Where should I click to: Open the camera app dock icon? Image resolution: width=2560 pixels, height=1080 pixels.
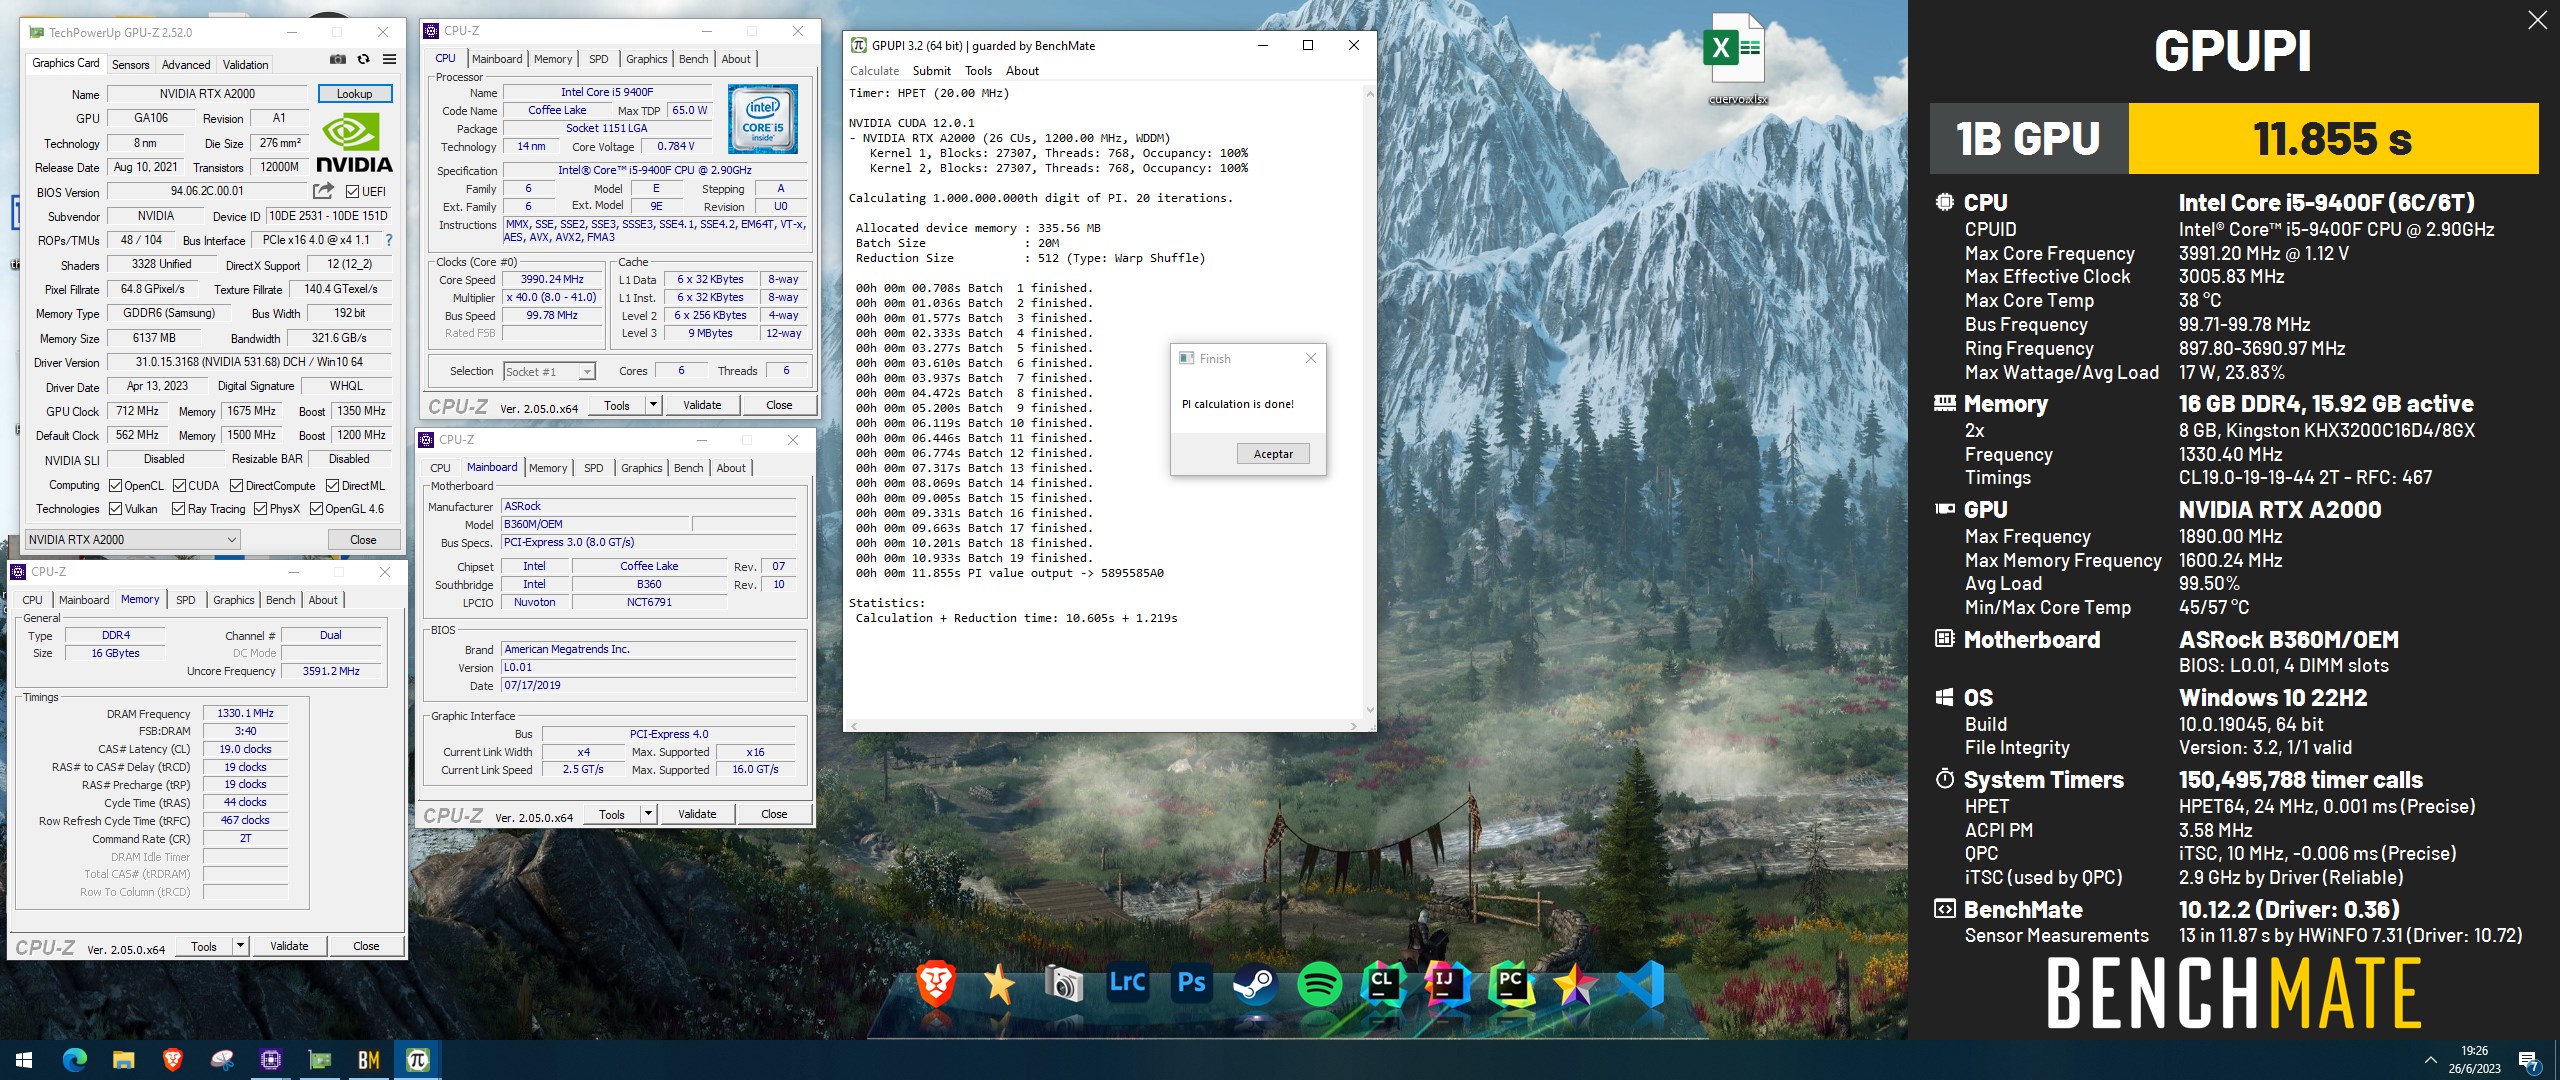(x=1063, y=984)
